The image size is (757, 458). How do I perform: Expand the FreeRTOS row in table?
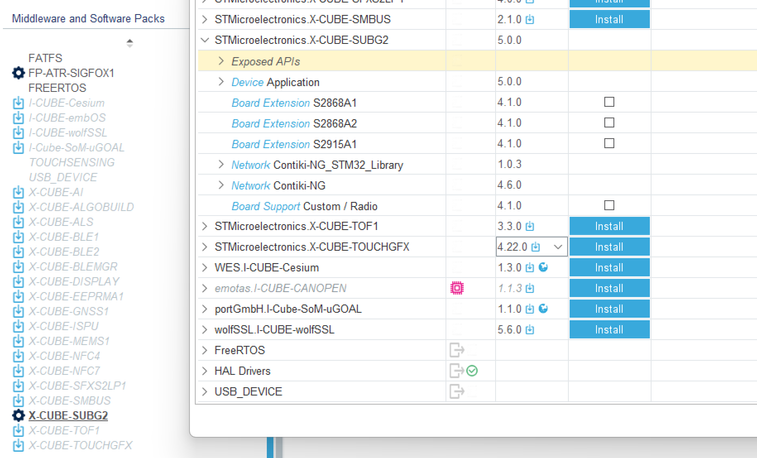coord(205,350)
